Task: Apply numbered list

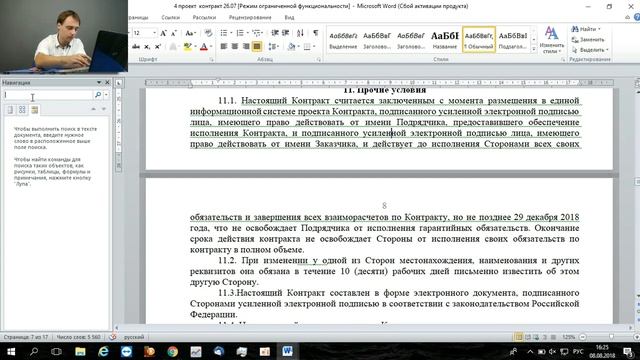Action: pyautogui.click(x=240, y=33)
